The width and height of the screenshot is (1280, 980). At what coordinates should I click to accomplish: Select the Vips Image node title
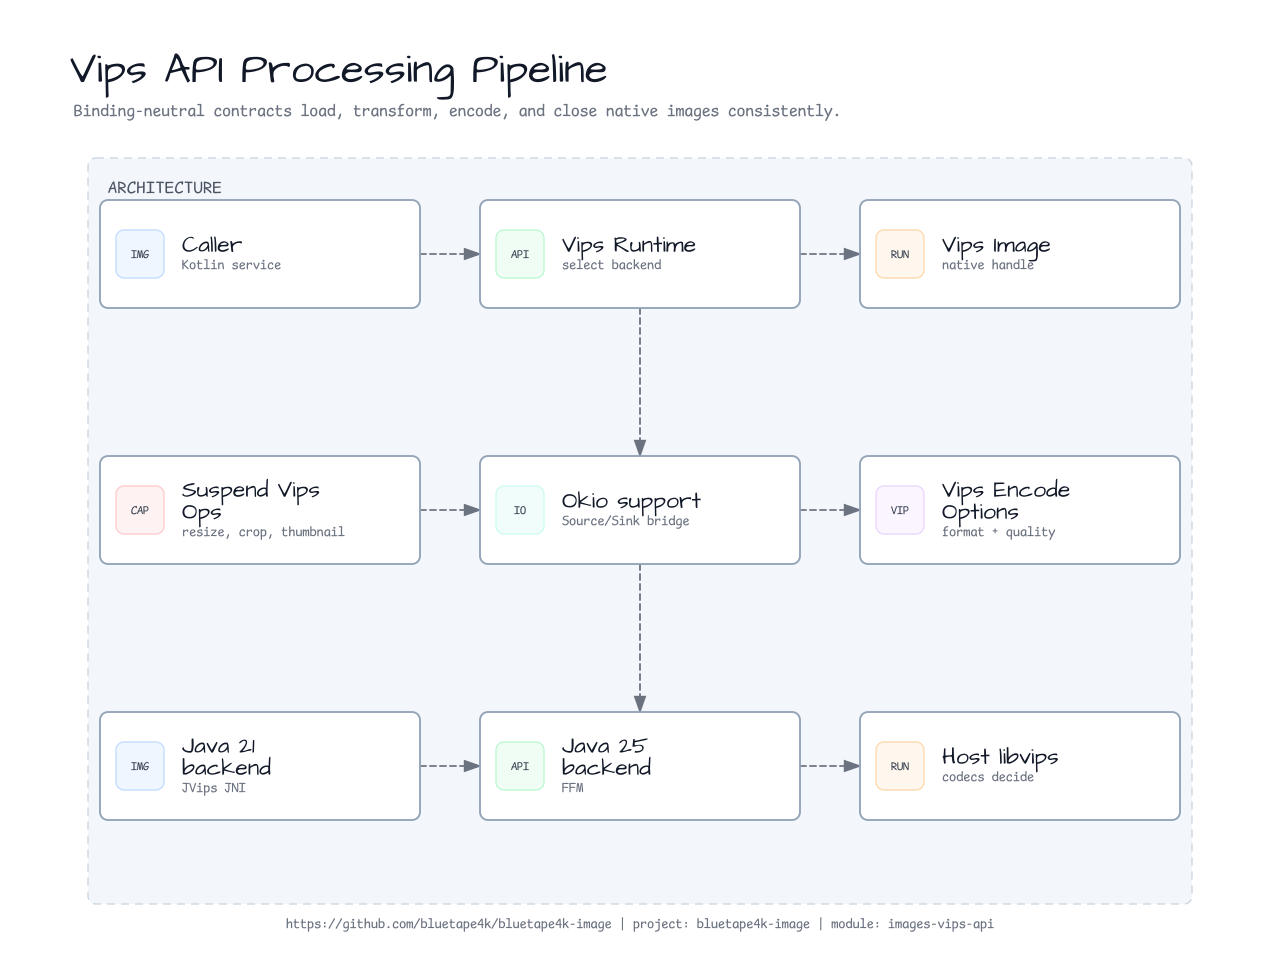(x=996, y=246)
